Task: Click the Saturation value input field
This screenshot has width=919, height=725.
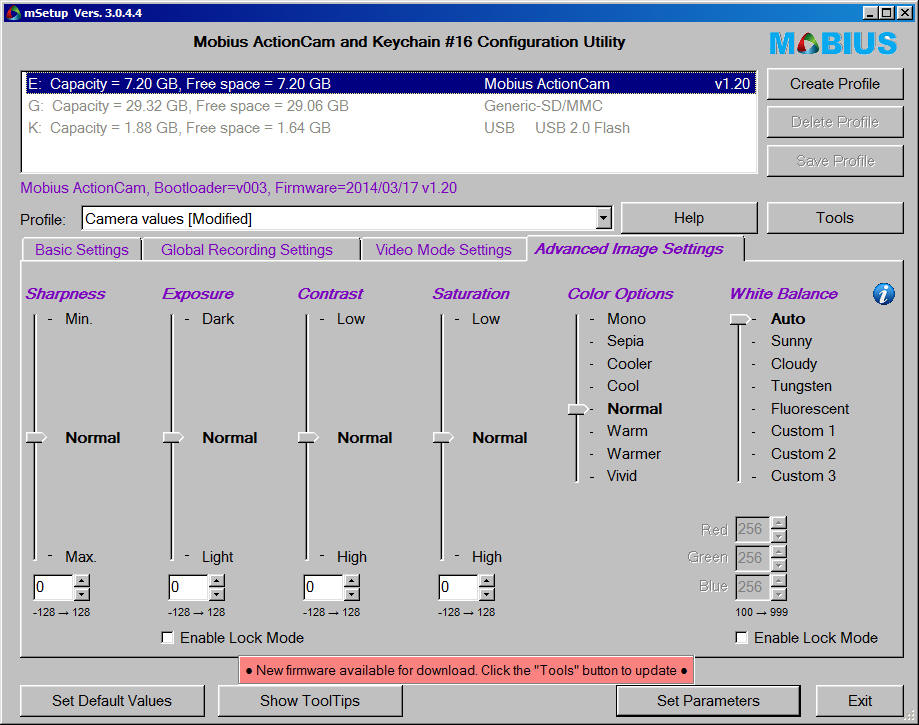Action: click(459, 587)
